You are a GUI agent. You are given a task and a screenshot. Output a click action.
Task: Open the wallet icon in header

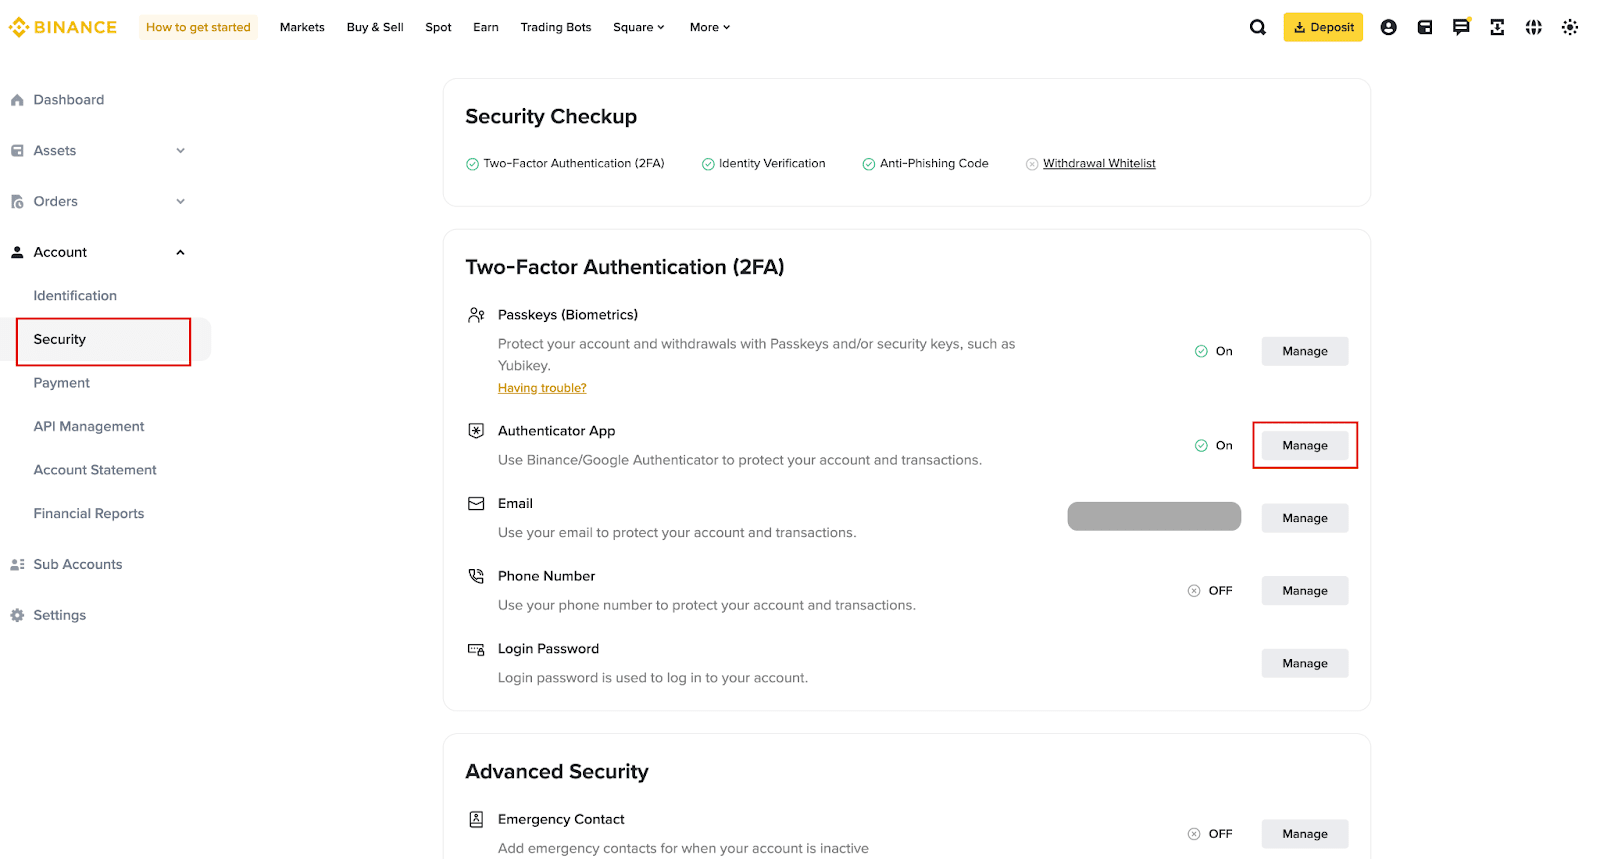coord(1425,27)
